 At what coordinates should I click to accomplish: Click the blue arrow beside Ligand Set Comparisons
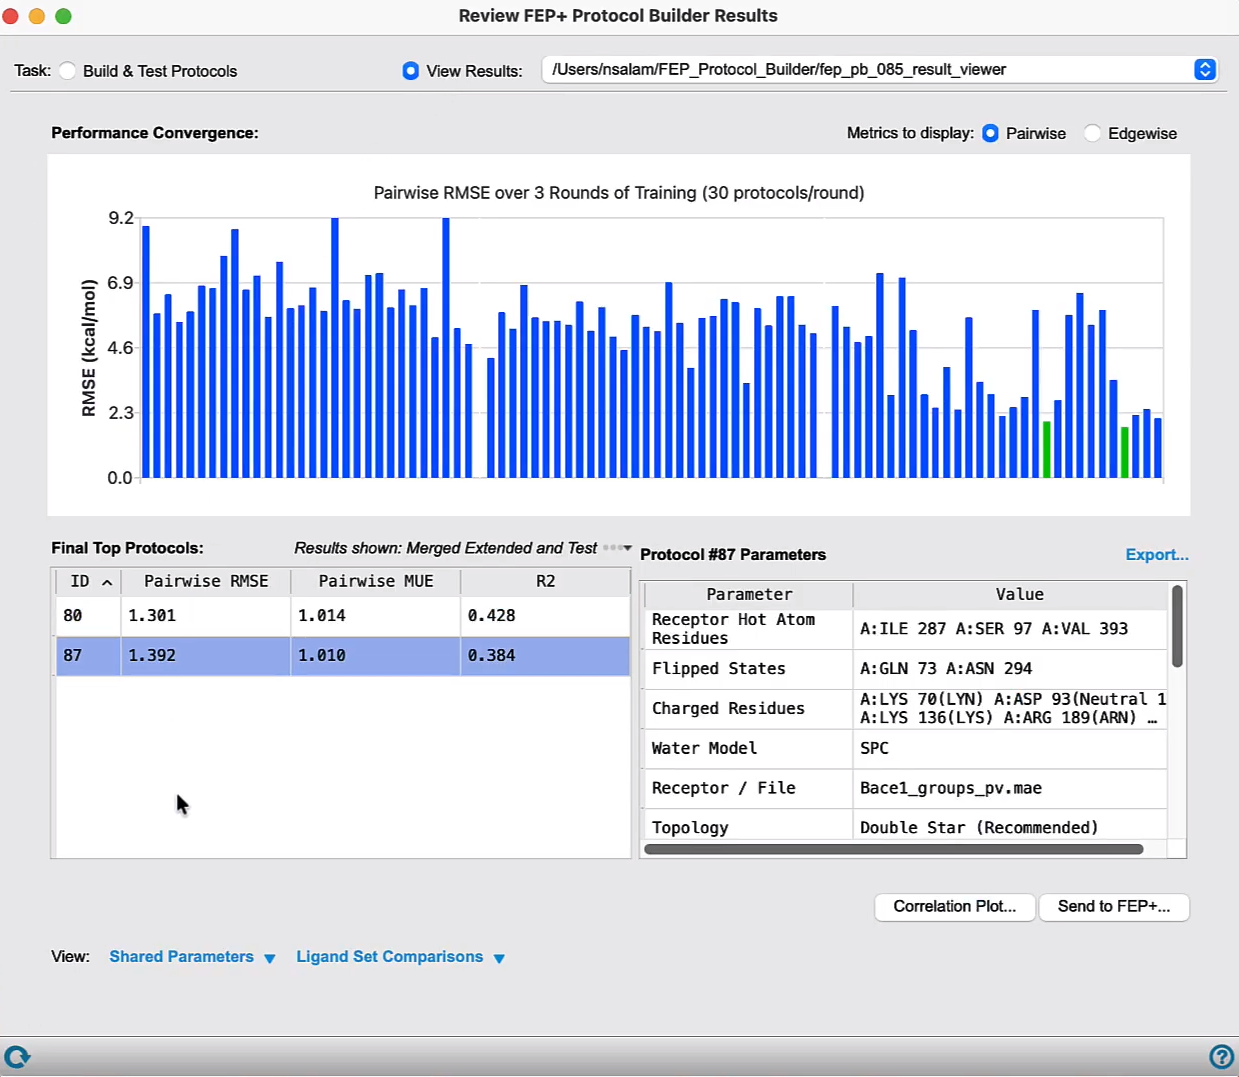(x=499, y=958)
